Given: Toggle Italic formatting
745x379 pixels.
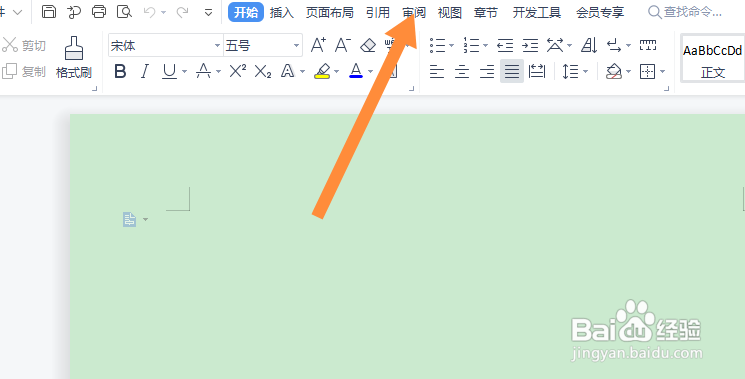Looking at the screenshot, I should pos(144,72).
